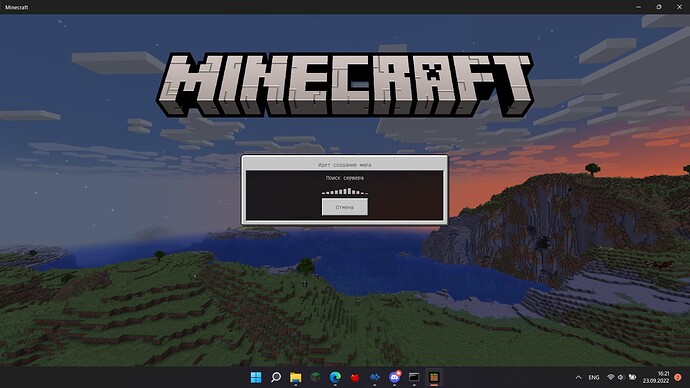
Task: Open the red apple taskbar app
Action: 355,377
